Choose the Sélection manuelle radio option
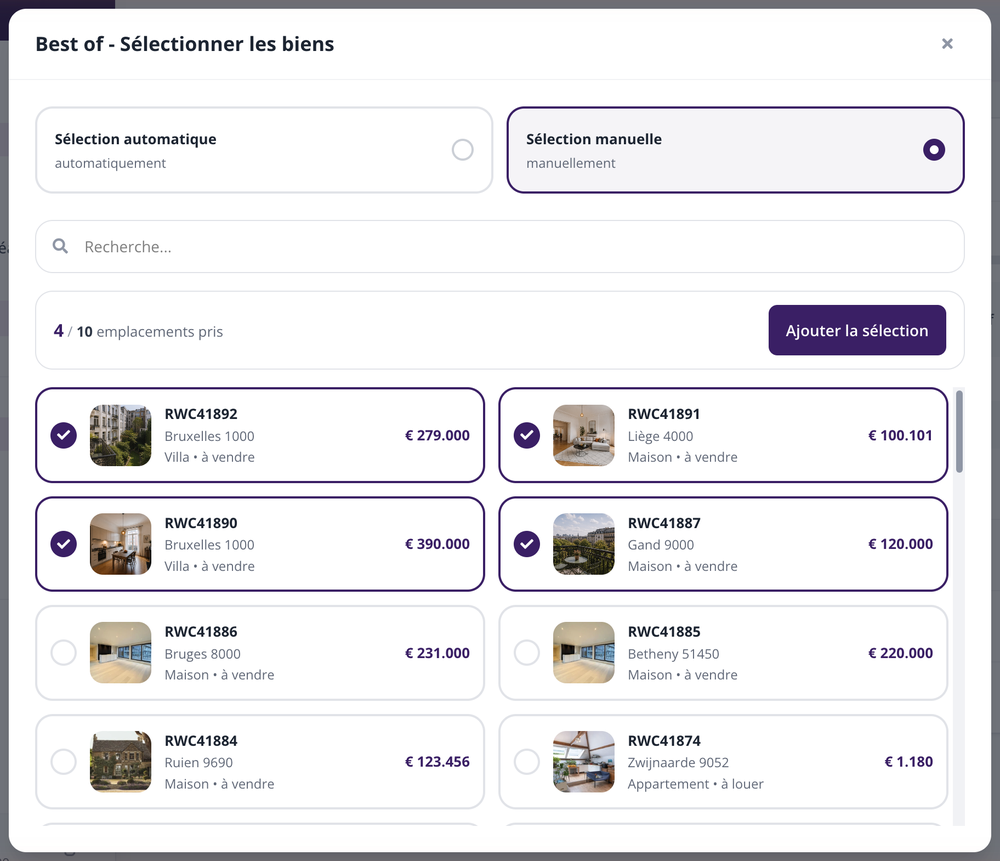 (934, 150)
